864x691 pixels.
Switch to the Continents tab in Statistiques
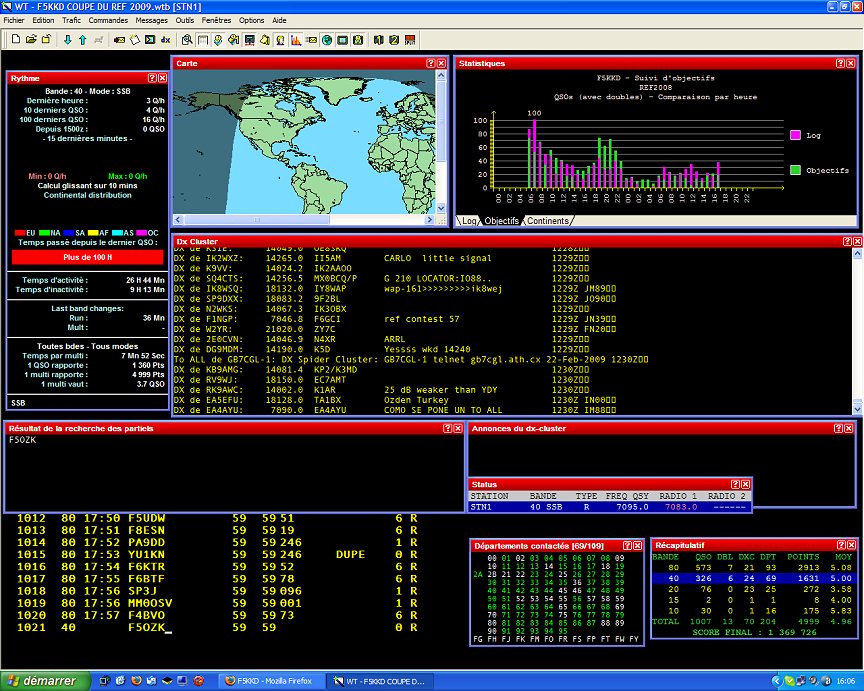548,221
